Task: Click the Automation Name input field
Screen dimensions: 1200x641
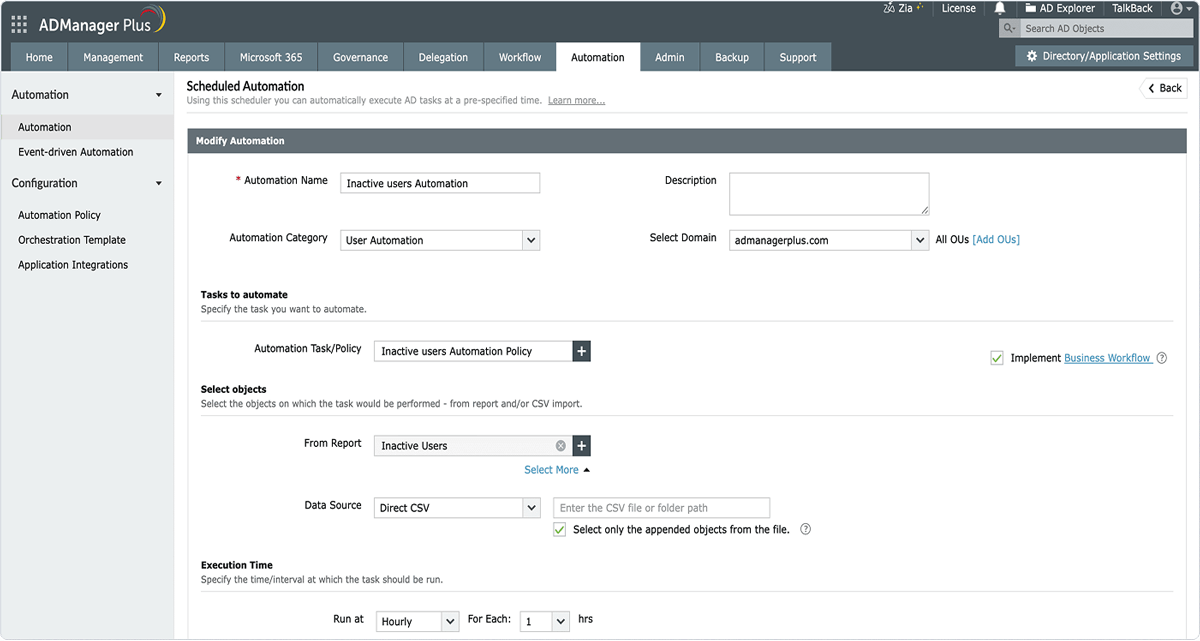Action: point(440,183)
